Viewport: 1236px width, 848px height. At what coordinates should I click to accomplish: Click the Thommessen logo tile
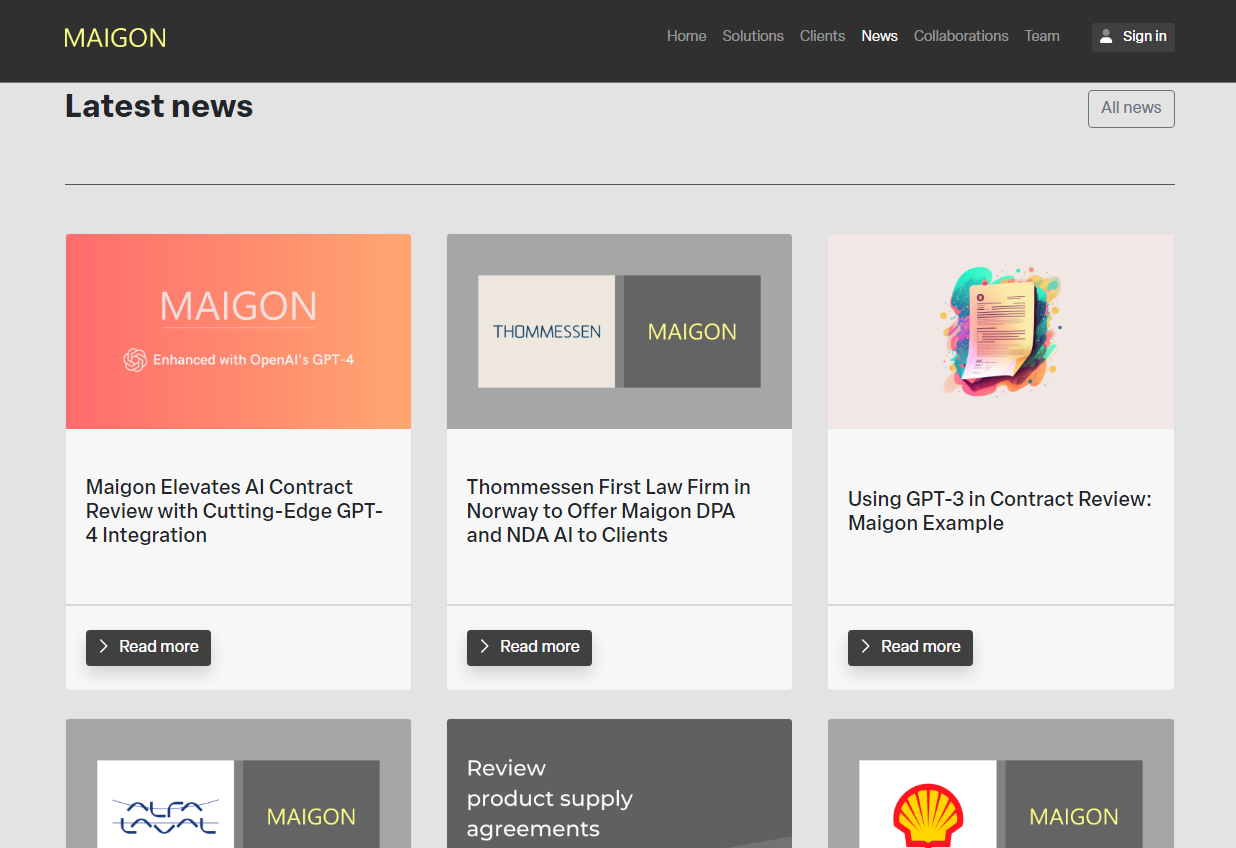click(547, 332)
